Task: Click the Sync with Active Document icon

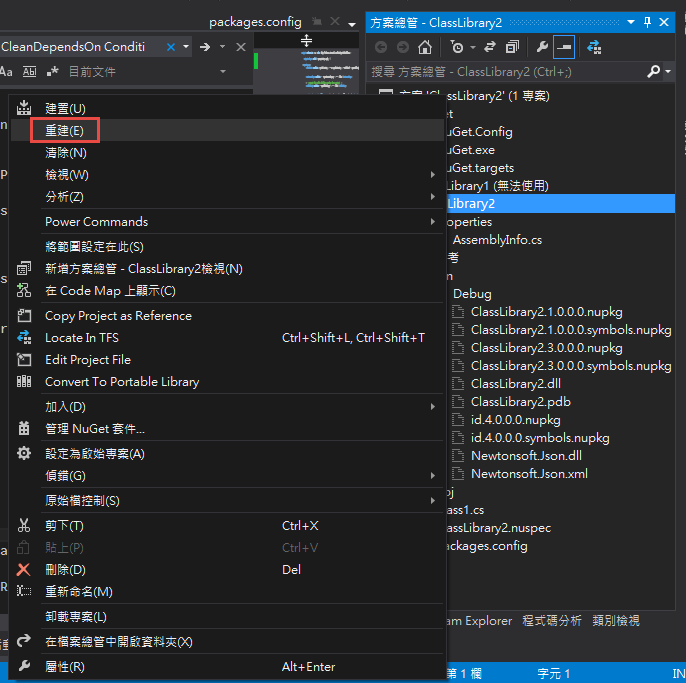Action: (490, 47)
